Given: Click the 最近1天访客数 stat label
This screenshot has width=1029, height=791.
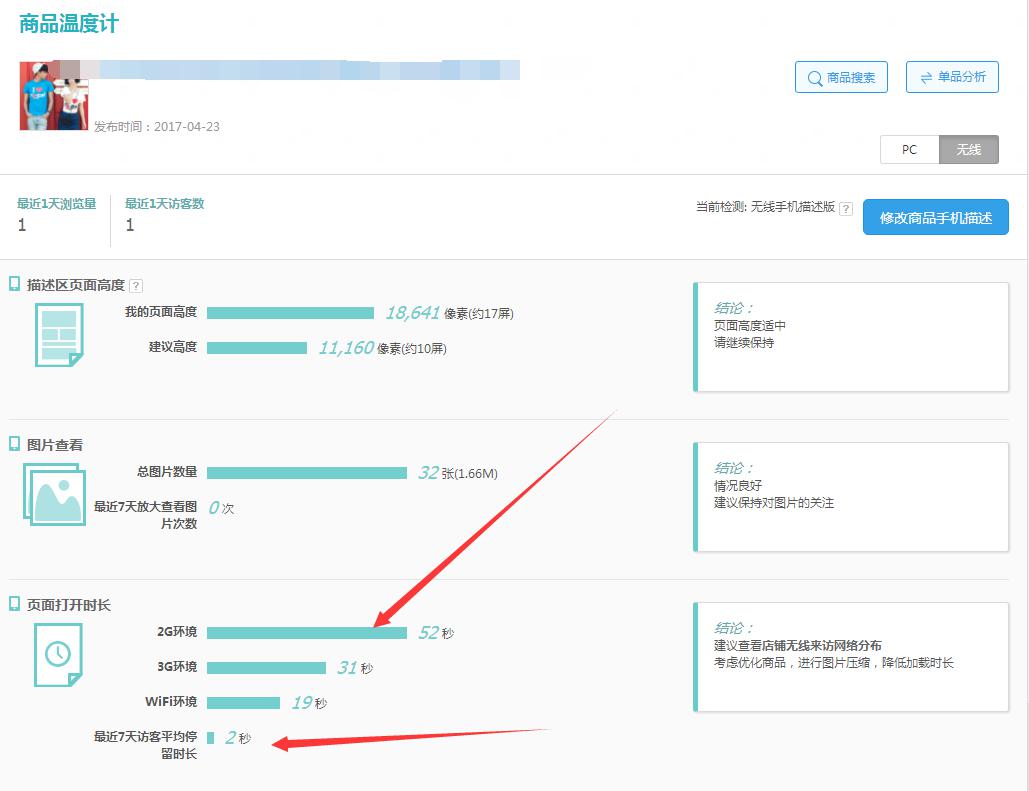Looking at the screenshot, I should pyautogui.click(x=164, y=204).
